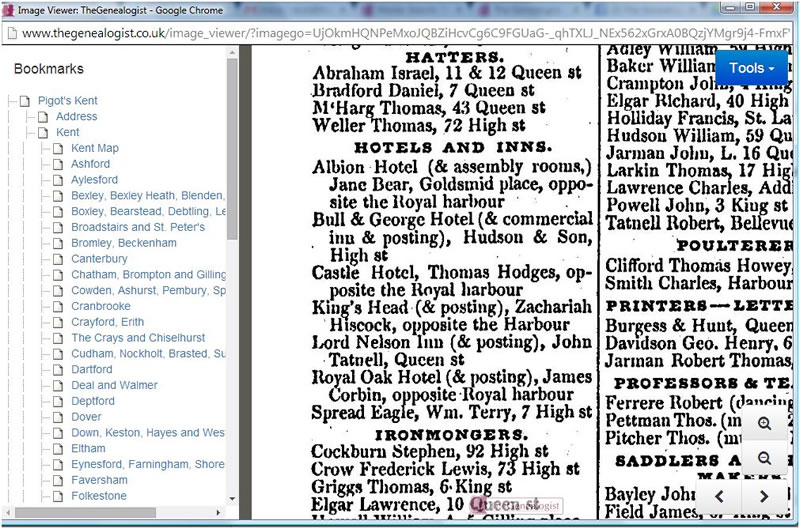This screenshot has height=529, width=800.
Task: Open the Tools dropdown menu
Action: tap(752, 68)
